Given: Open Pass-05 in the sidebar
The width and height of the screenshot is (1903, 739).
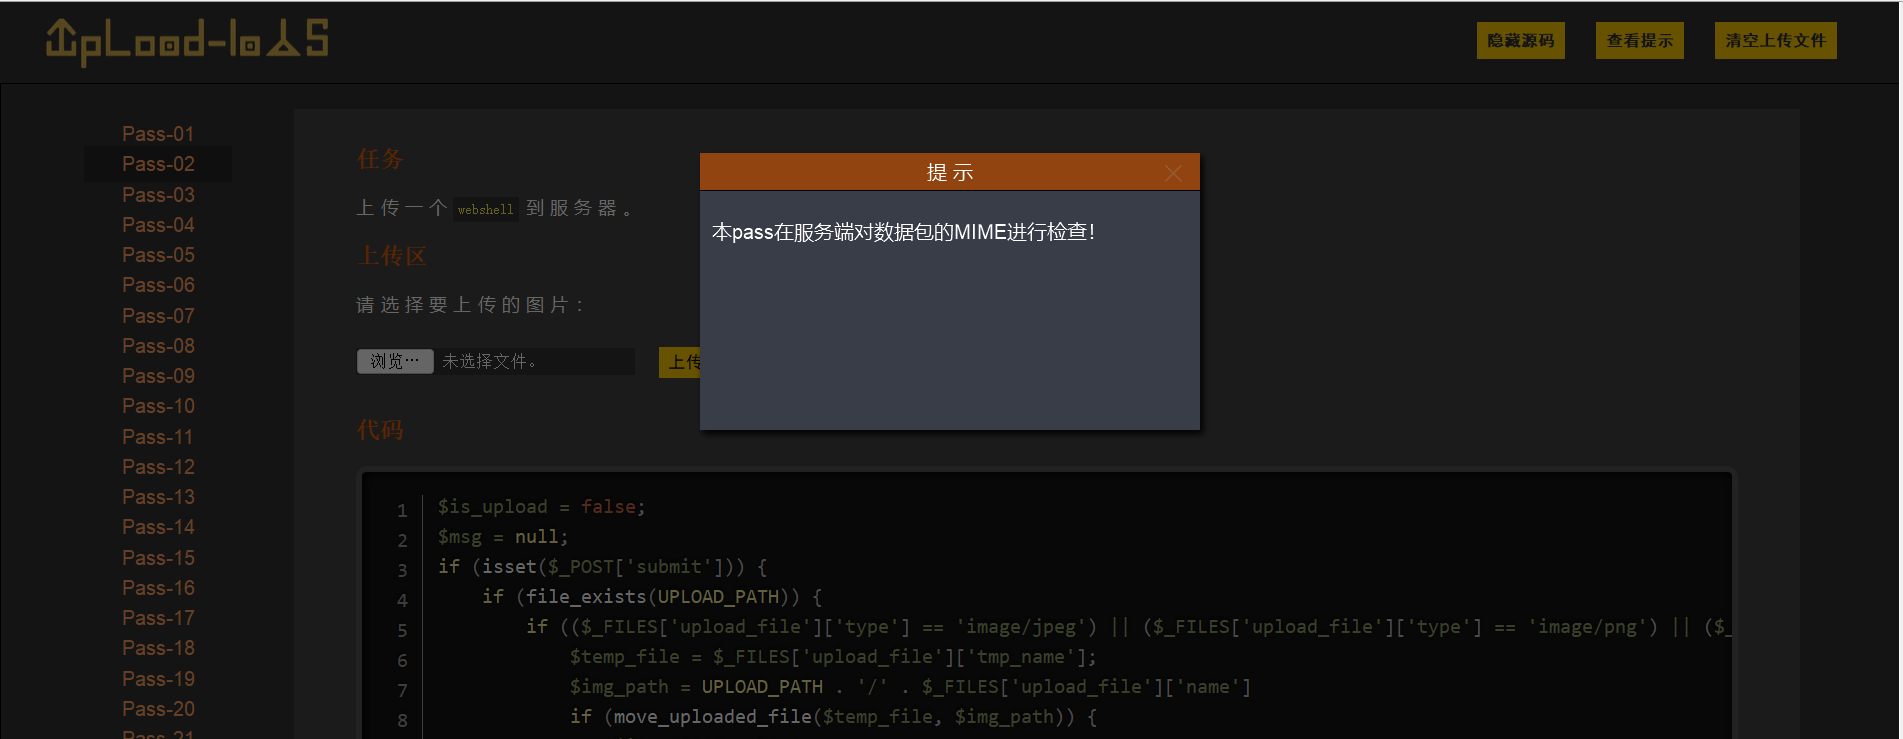Looking at the screenshot, I should pyautogui.click(x=158, y=255).
